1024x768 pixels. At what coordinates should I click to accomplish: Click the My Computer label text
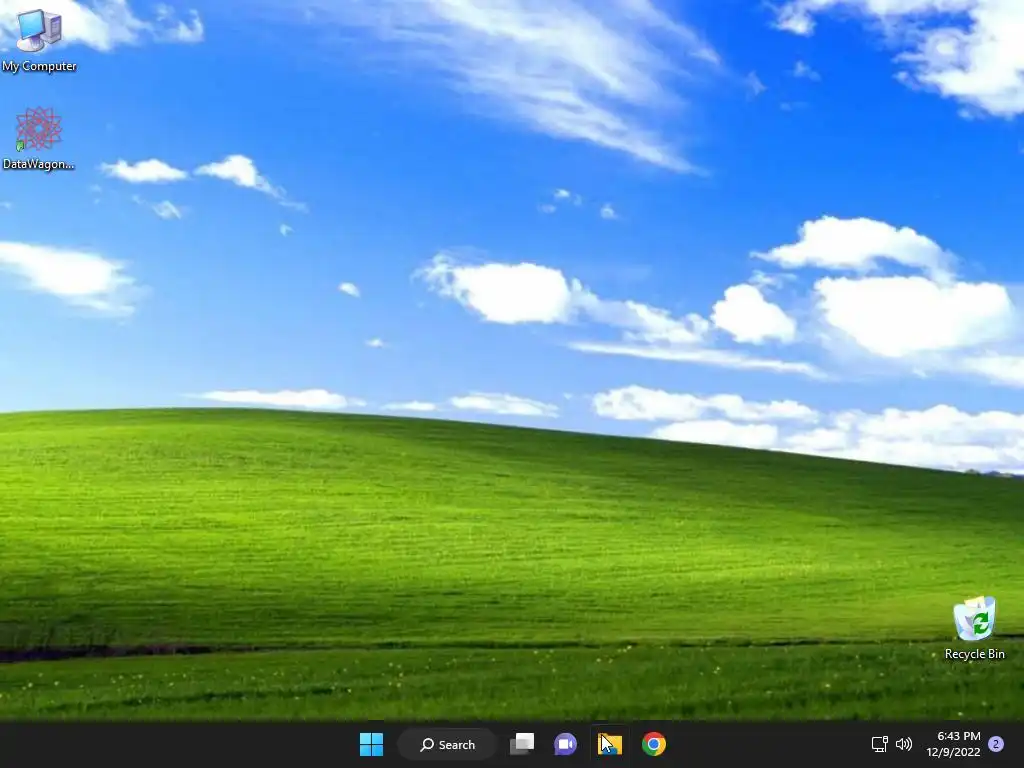point(39,66)
